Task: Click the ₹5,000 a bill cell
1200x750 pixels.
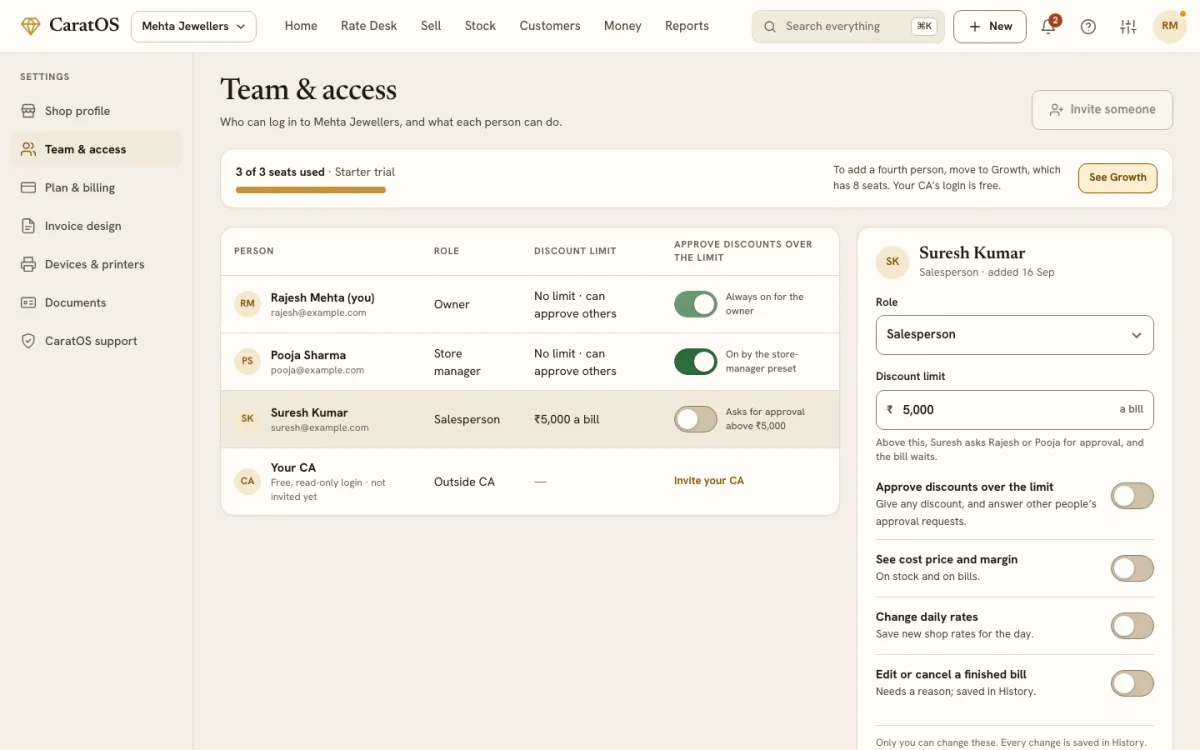Action: pos(567,419)
